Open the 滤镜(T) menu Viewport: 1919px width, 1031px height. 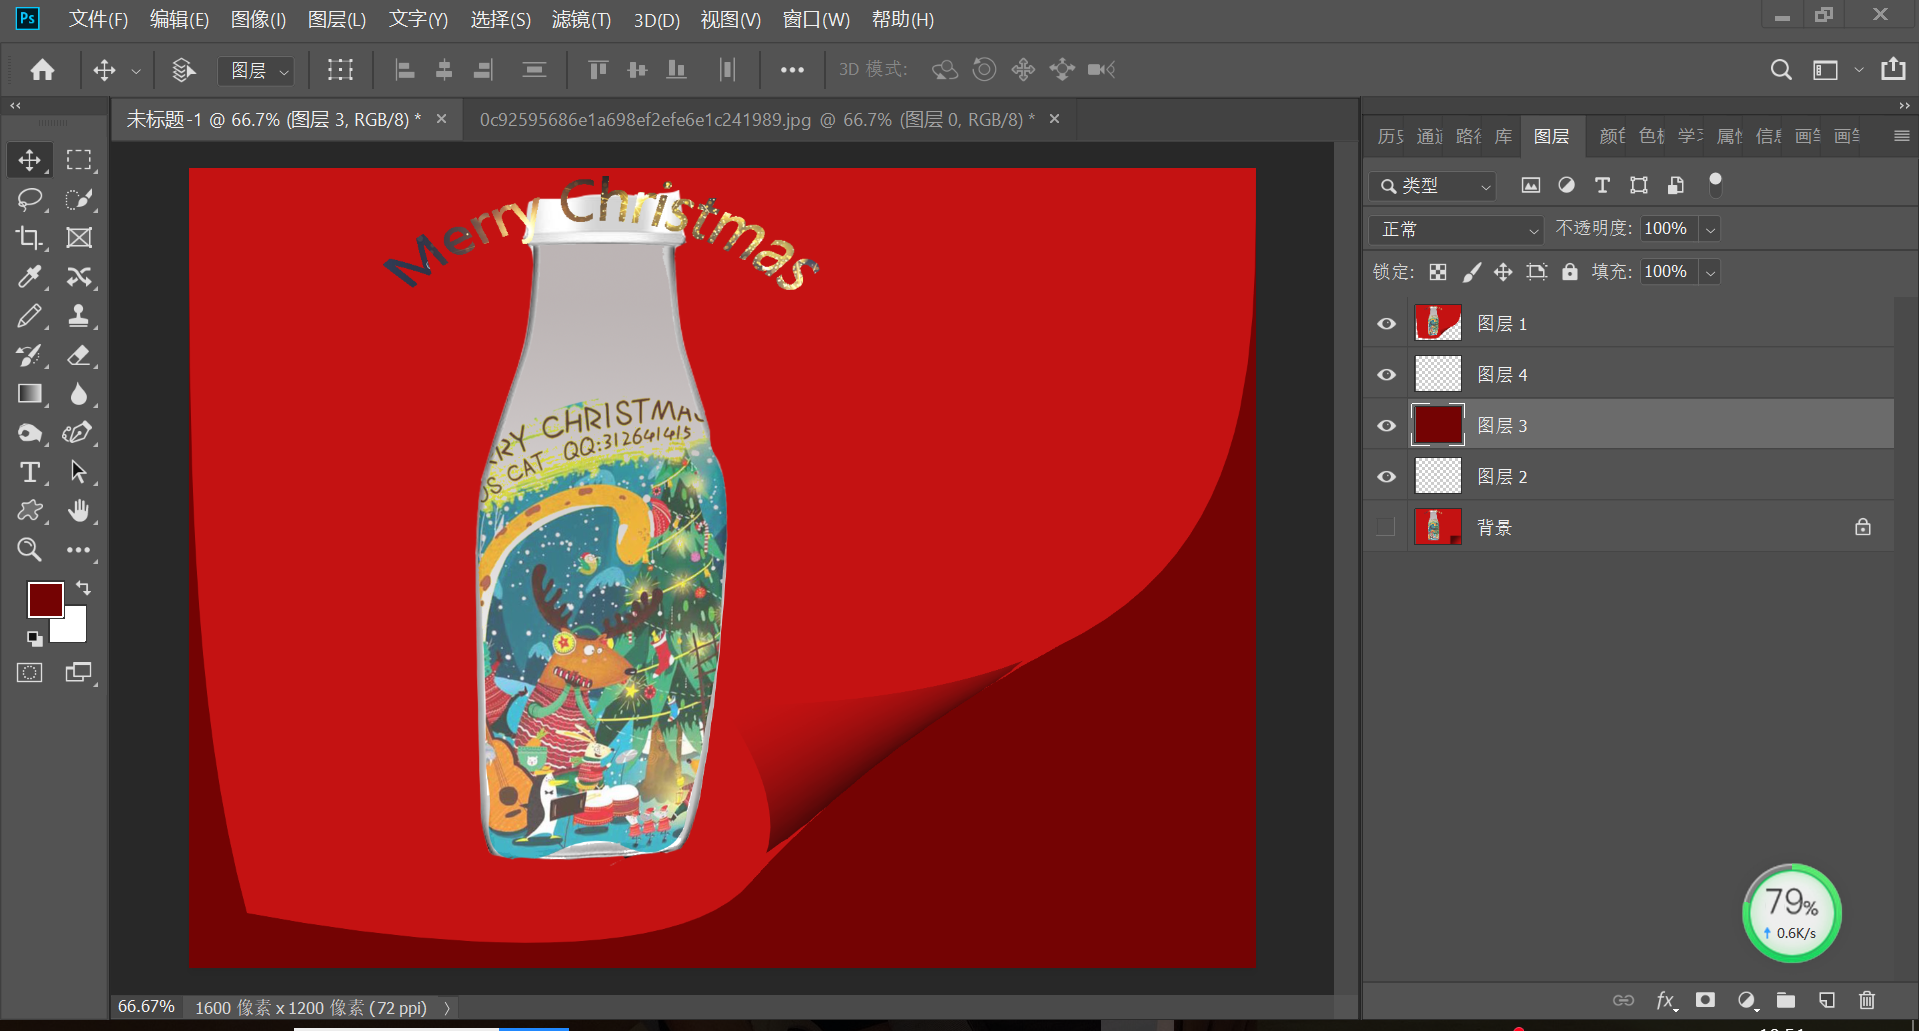[x=581, y=20]
